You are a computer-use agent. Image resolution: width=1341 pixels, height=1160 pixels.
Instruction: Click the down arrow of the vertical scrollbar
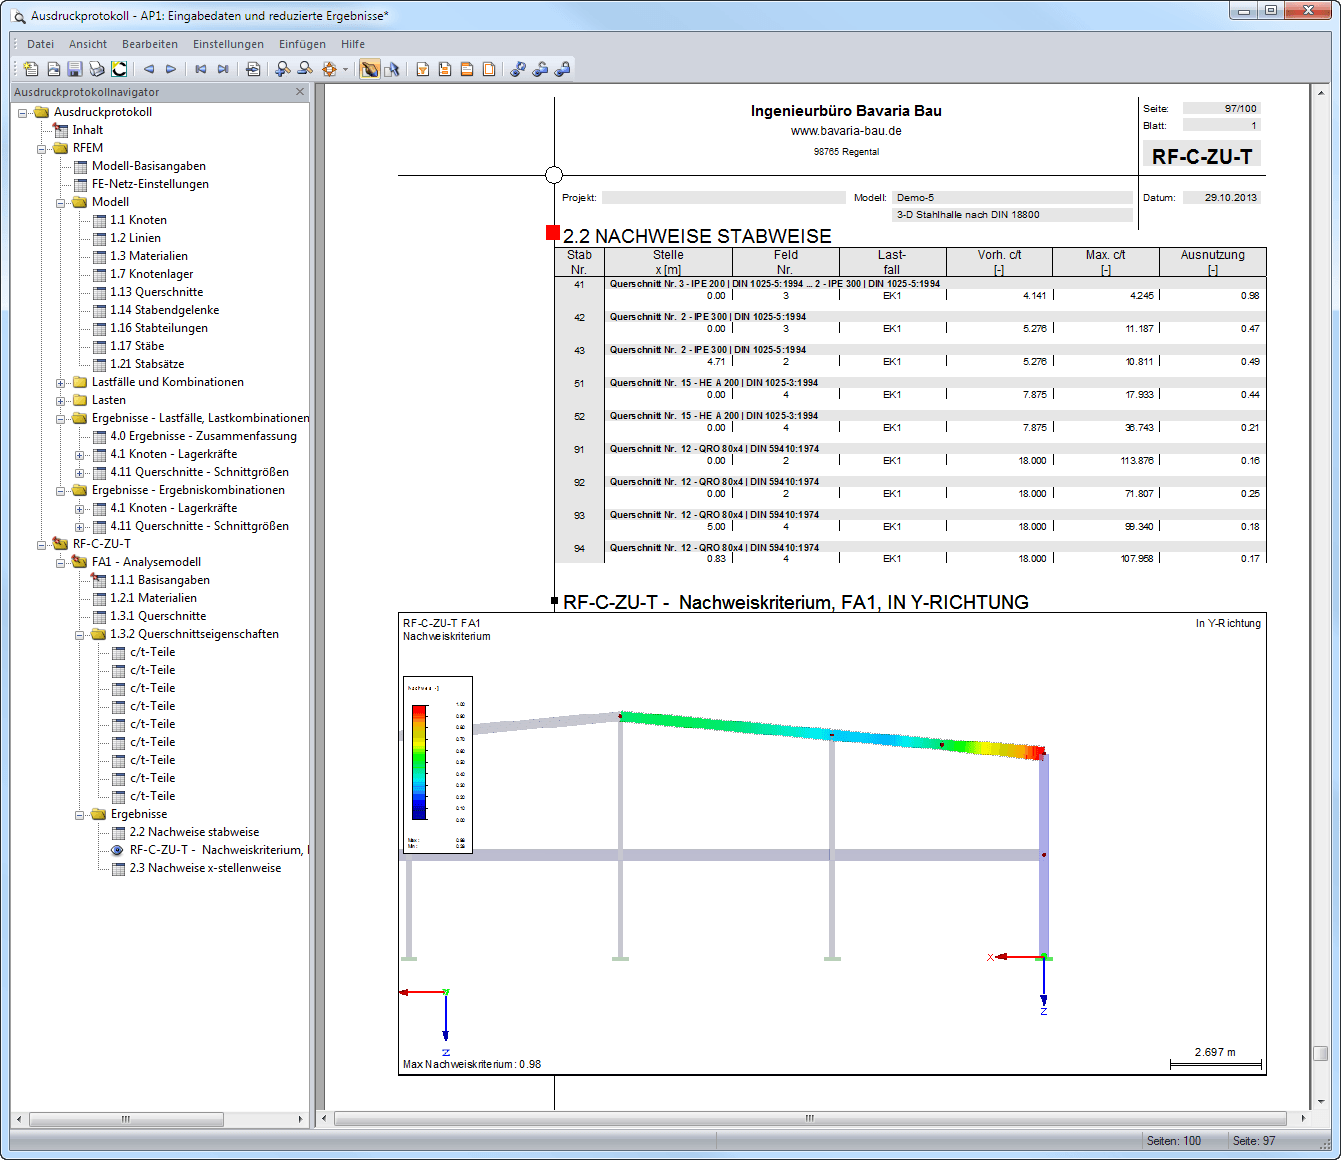coord(1321,1101)
